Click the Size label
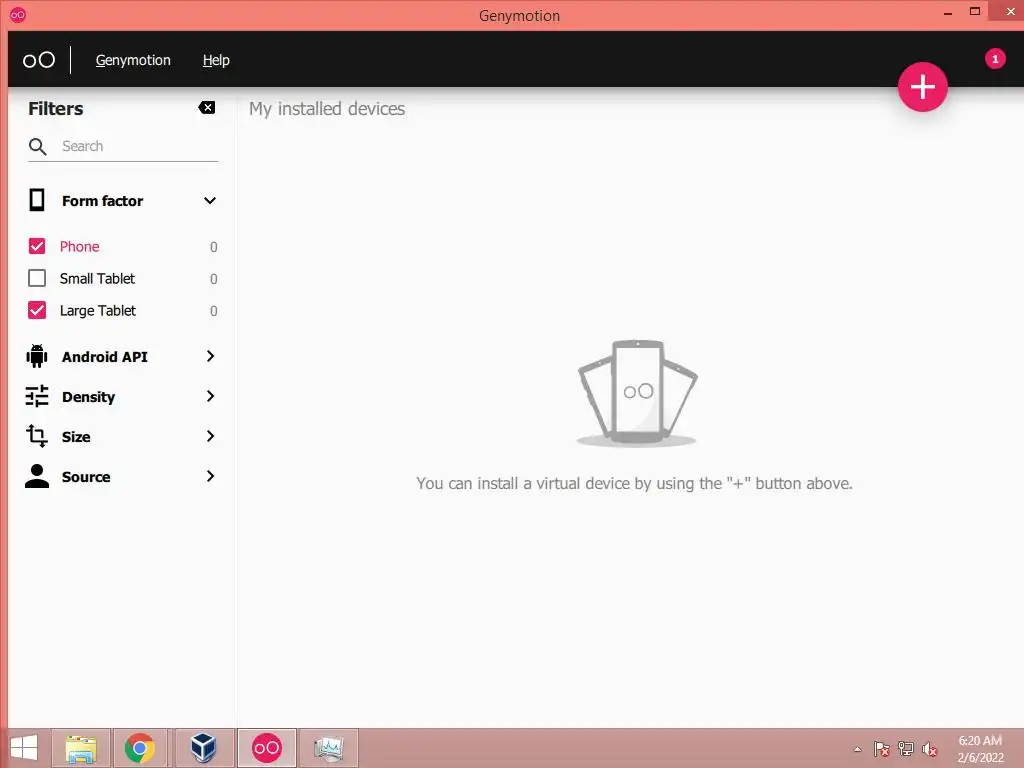1024x768 pixels. click(x=76, y=437)
